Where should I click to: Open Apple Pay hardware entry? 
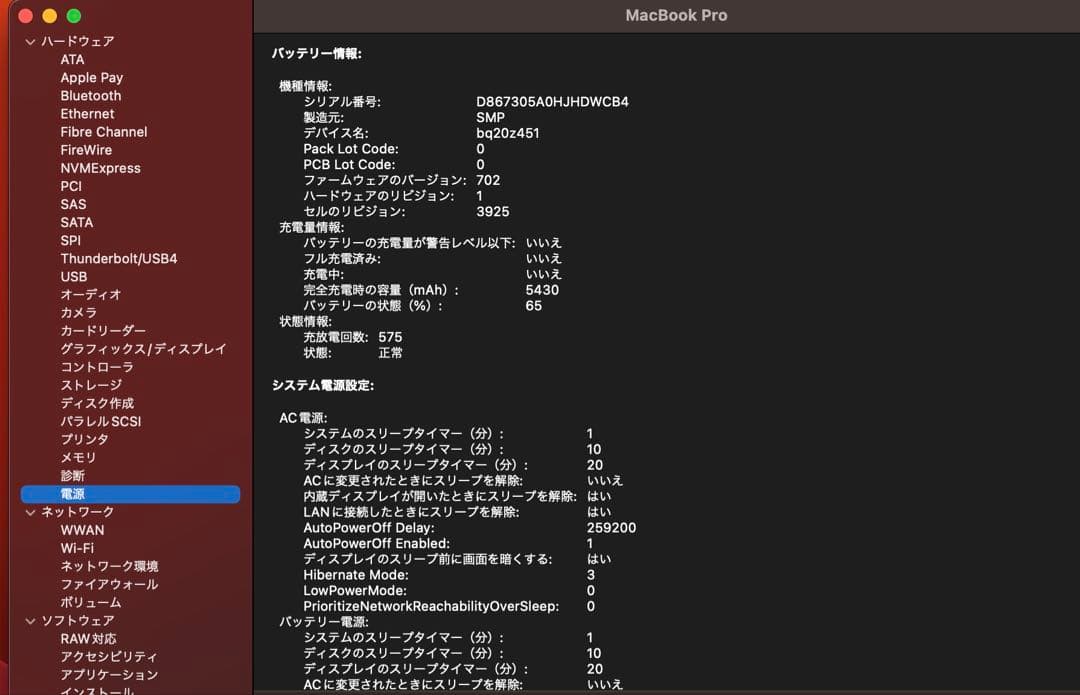tap(92, 78)
